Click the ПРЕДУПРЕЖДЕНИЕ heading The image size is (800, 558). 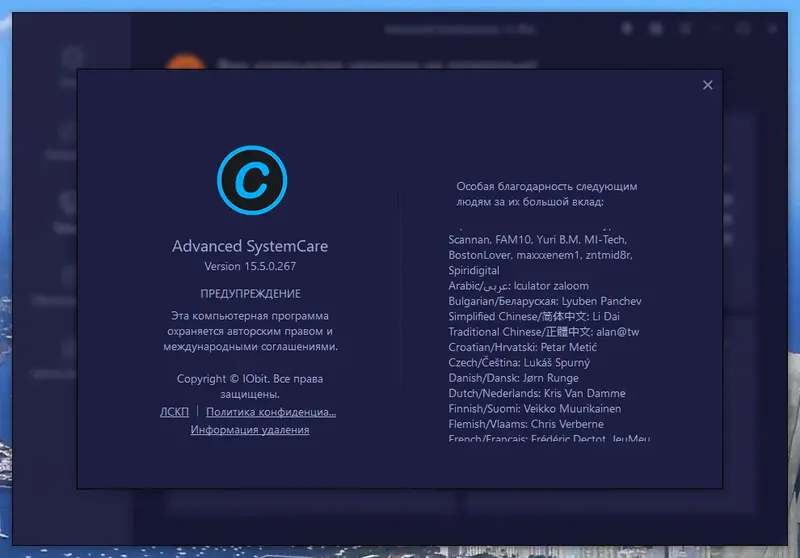(x=250, y=294)
